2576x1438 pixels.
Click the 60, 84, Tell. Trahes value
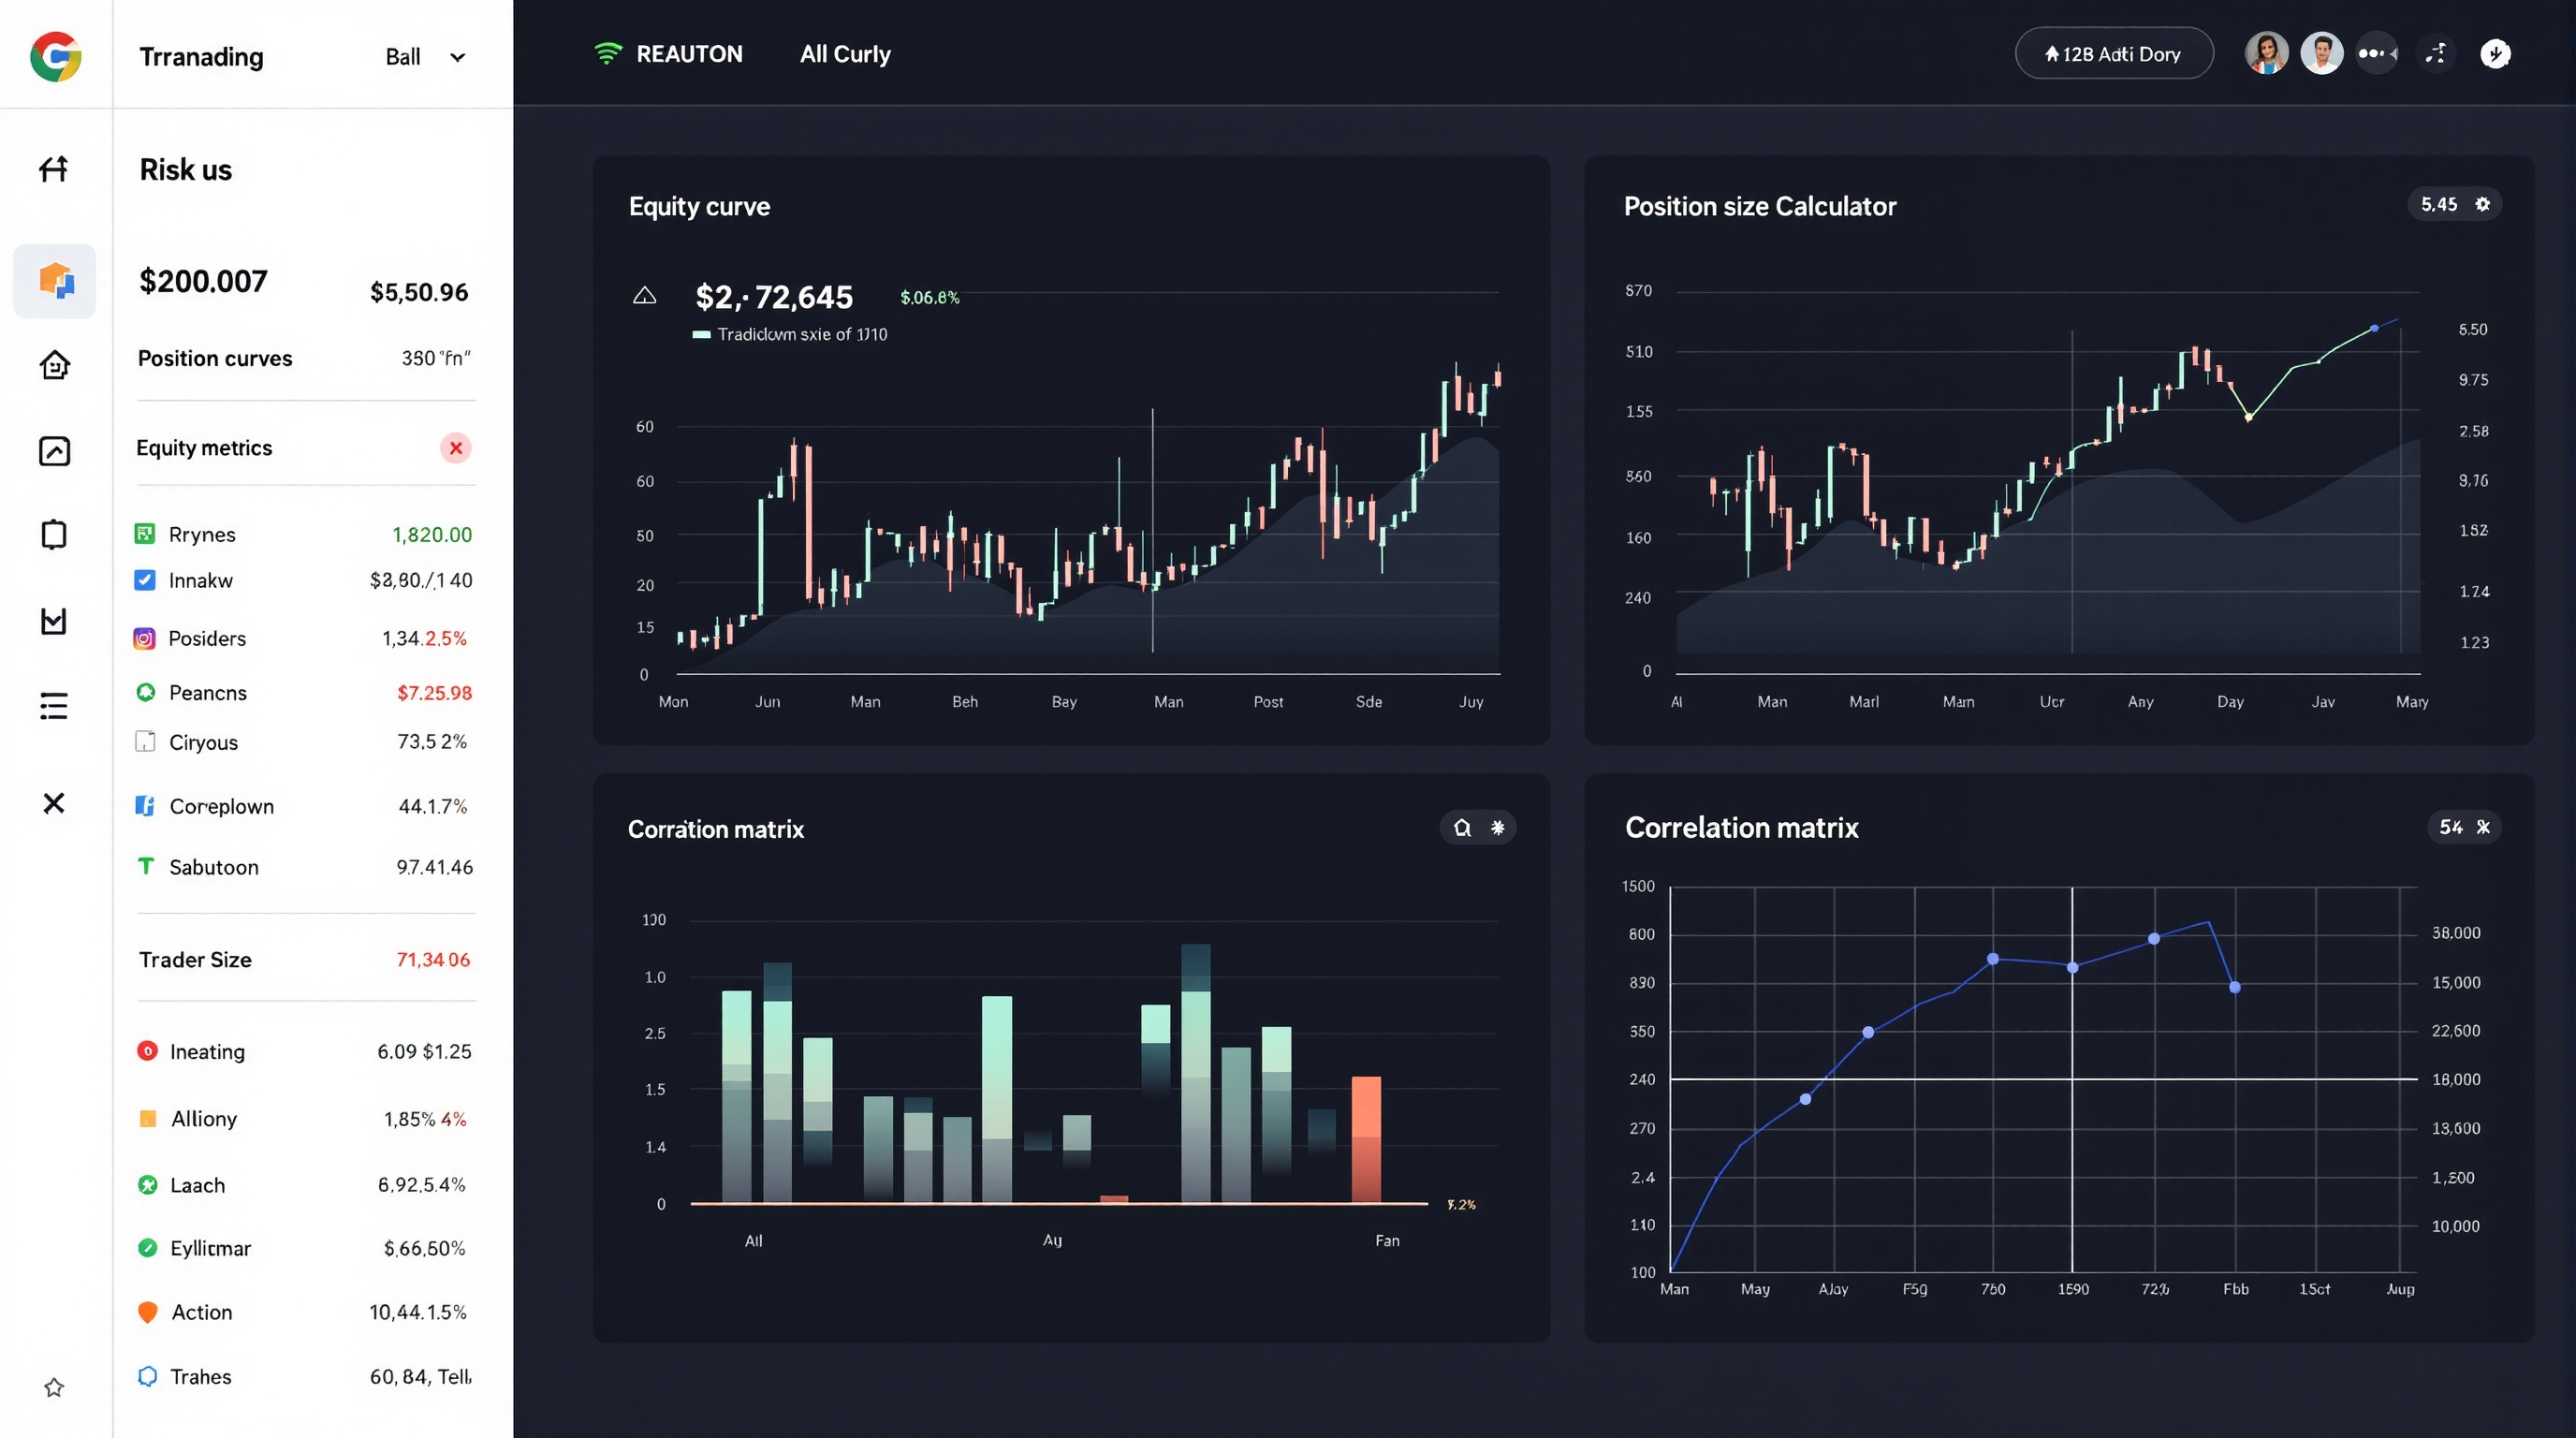(x=421, y=1376)
